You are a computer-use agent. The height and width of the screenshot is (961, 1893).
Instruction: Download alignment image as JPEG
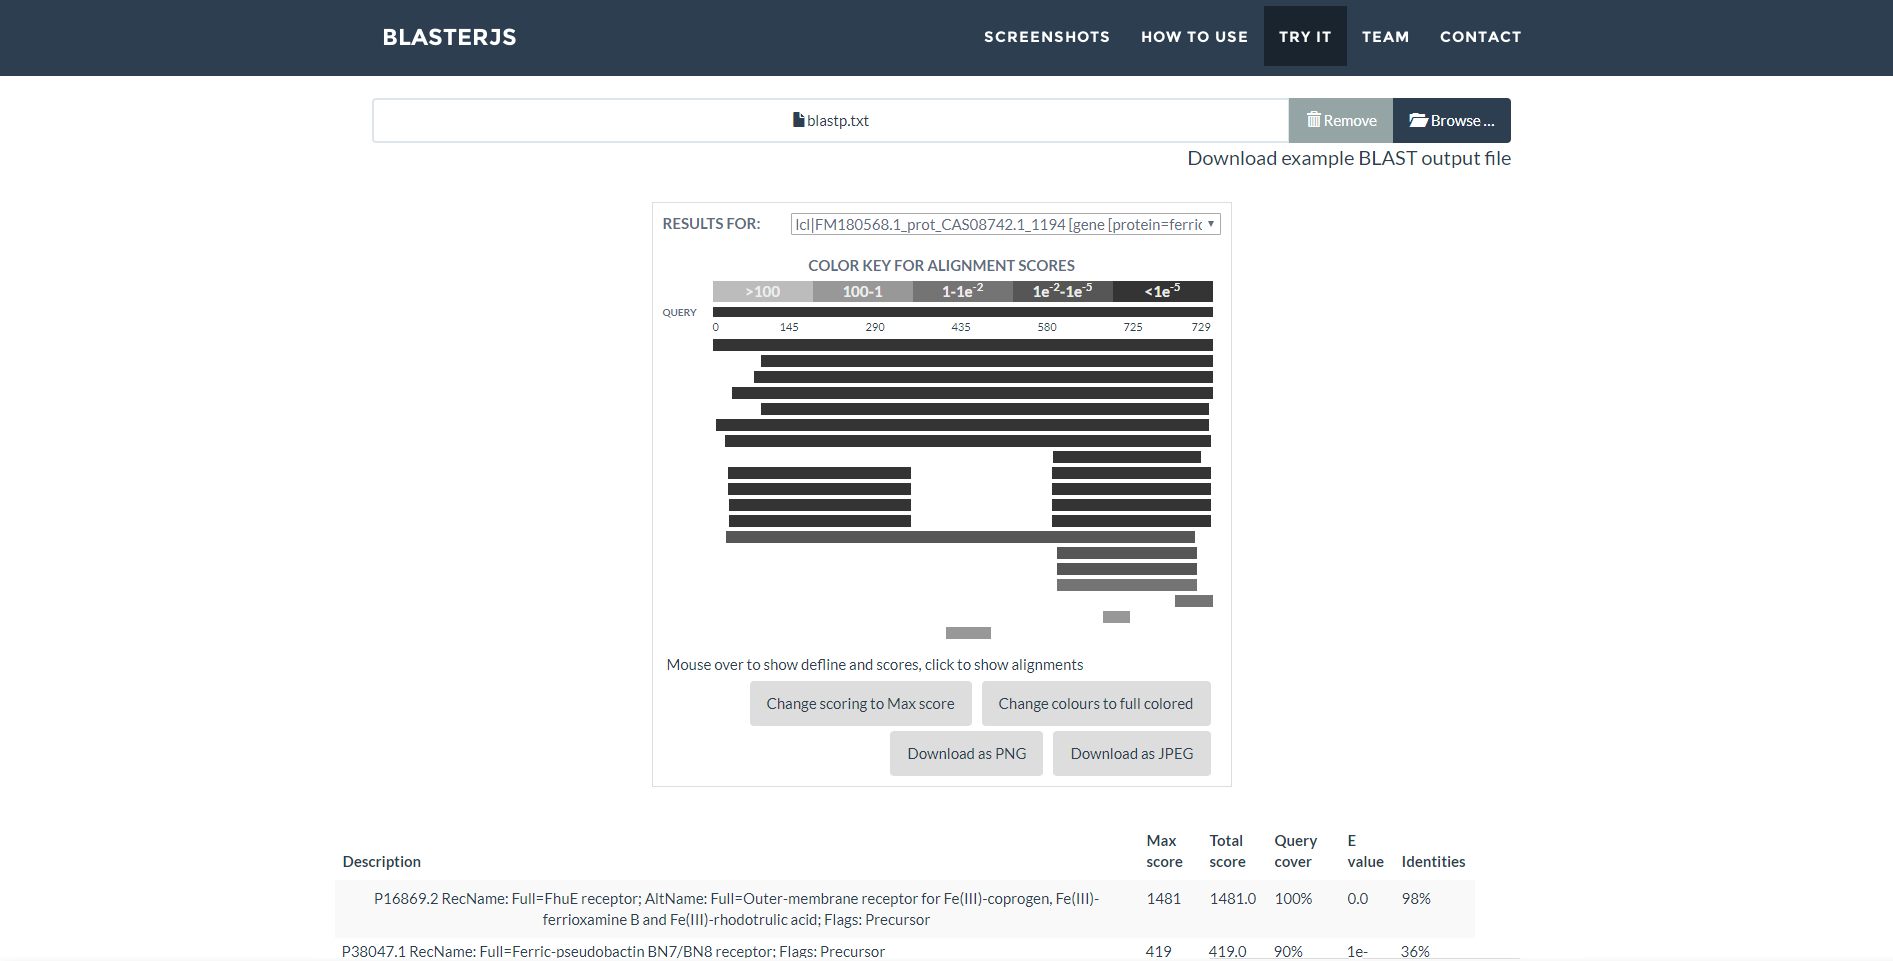1131,754
